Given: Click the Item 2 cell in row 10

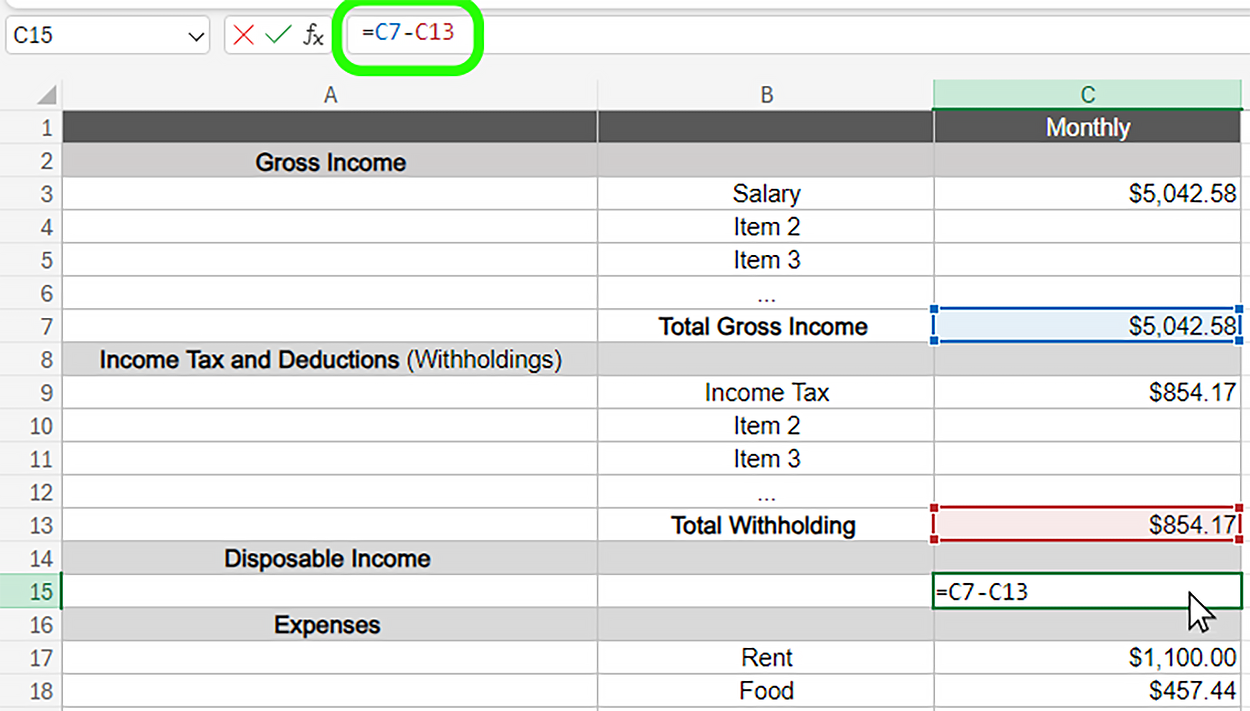Looking at the screenshot, I should tap(766, 426).
